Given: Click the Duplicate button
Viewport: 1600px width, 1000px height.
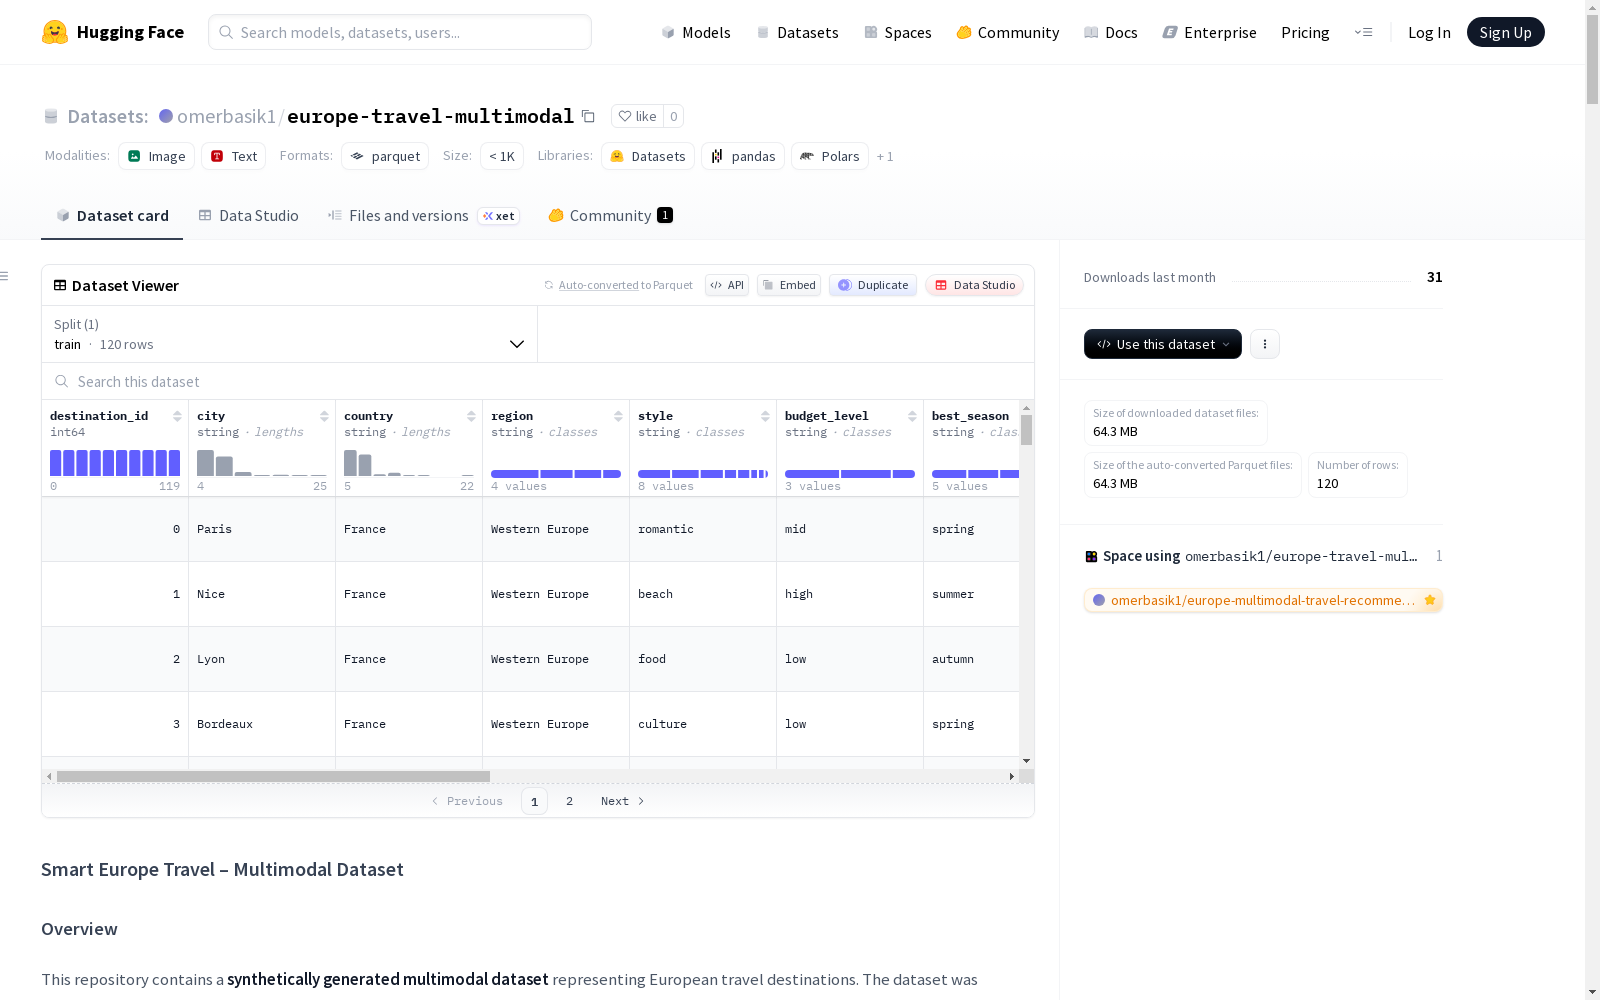Looking at the screenshot, I should pyautogui.click(x=873, y=285).
